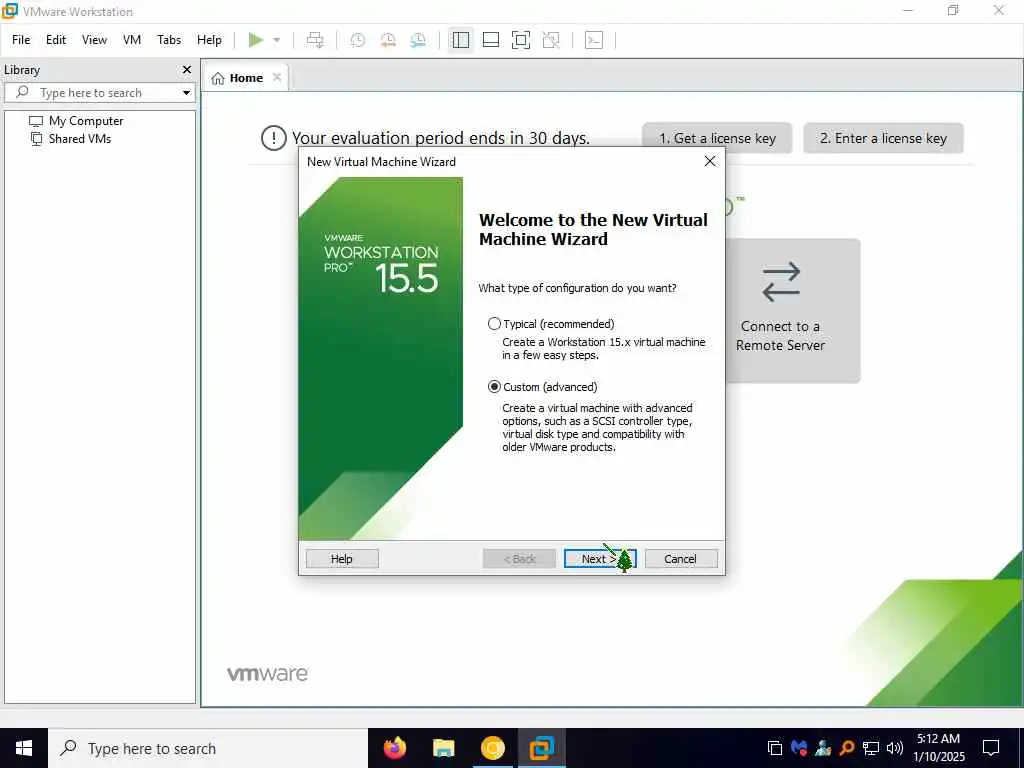Click the Next button in the wizard
Screen dimensions: 1024x768
600,558
